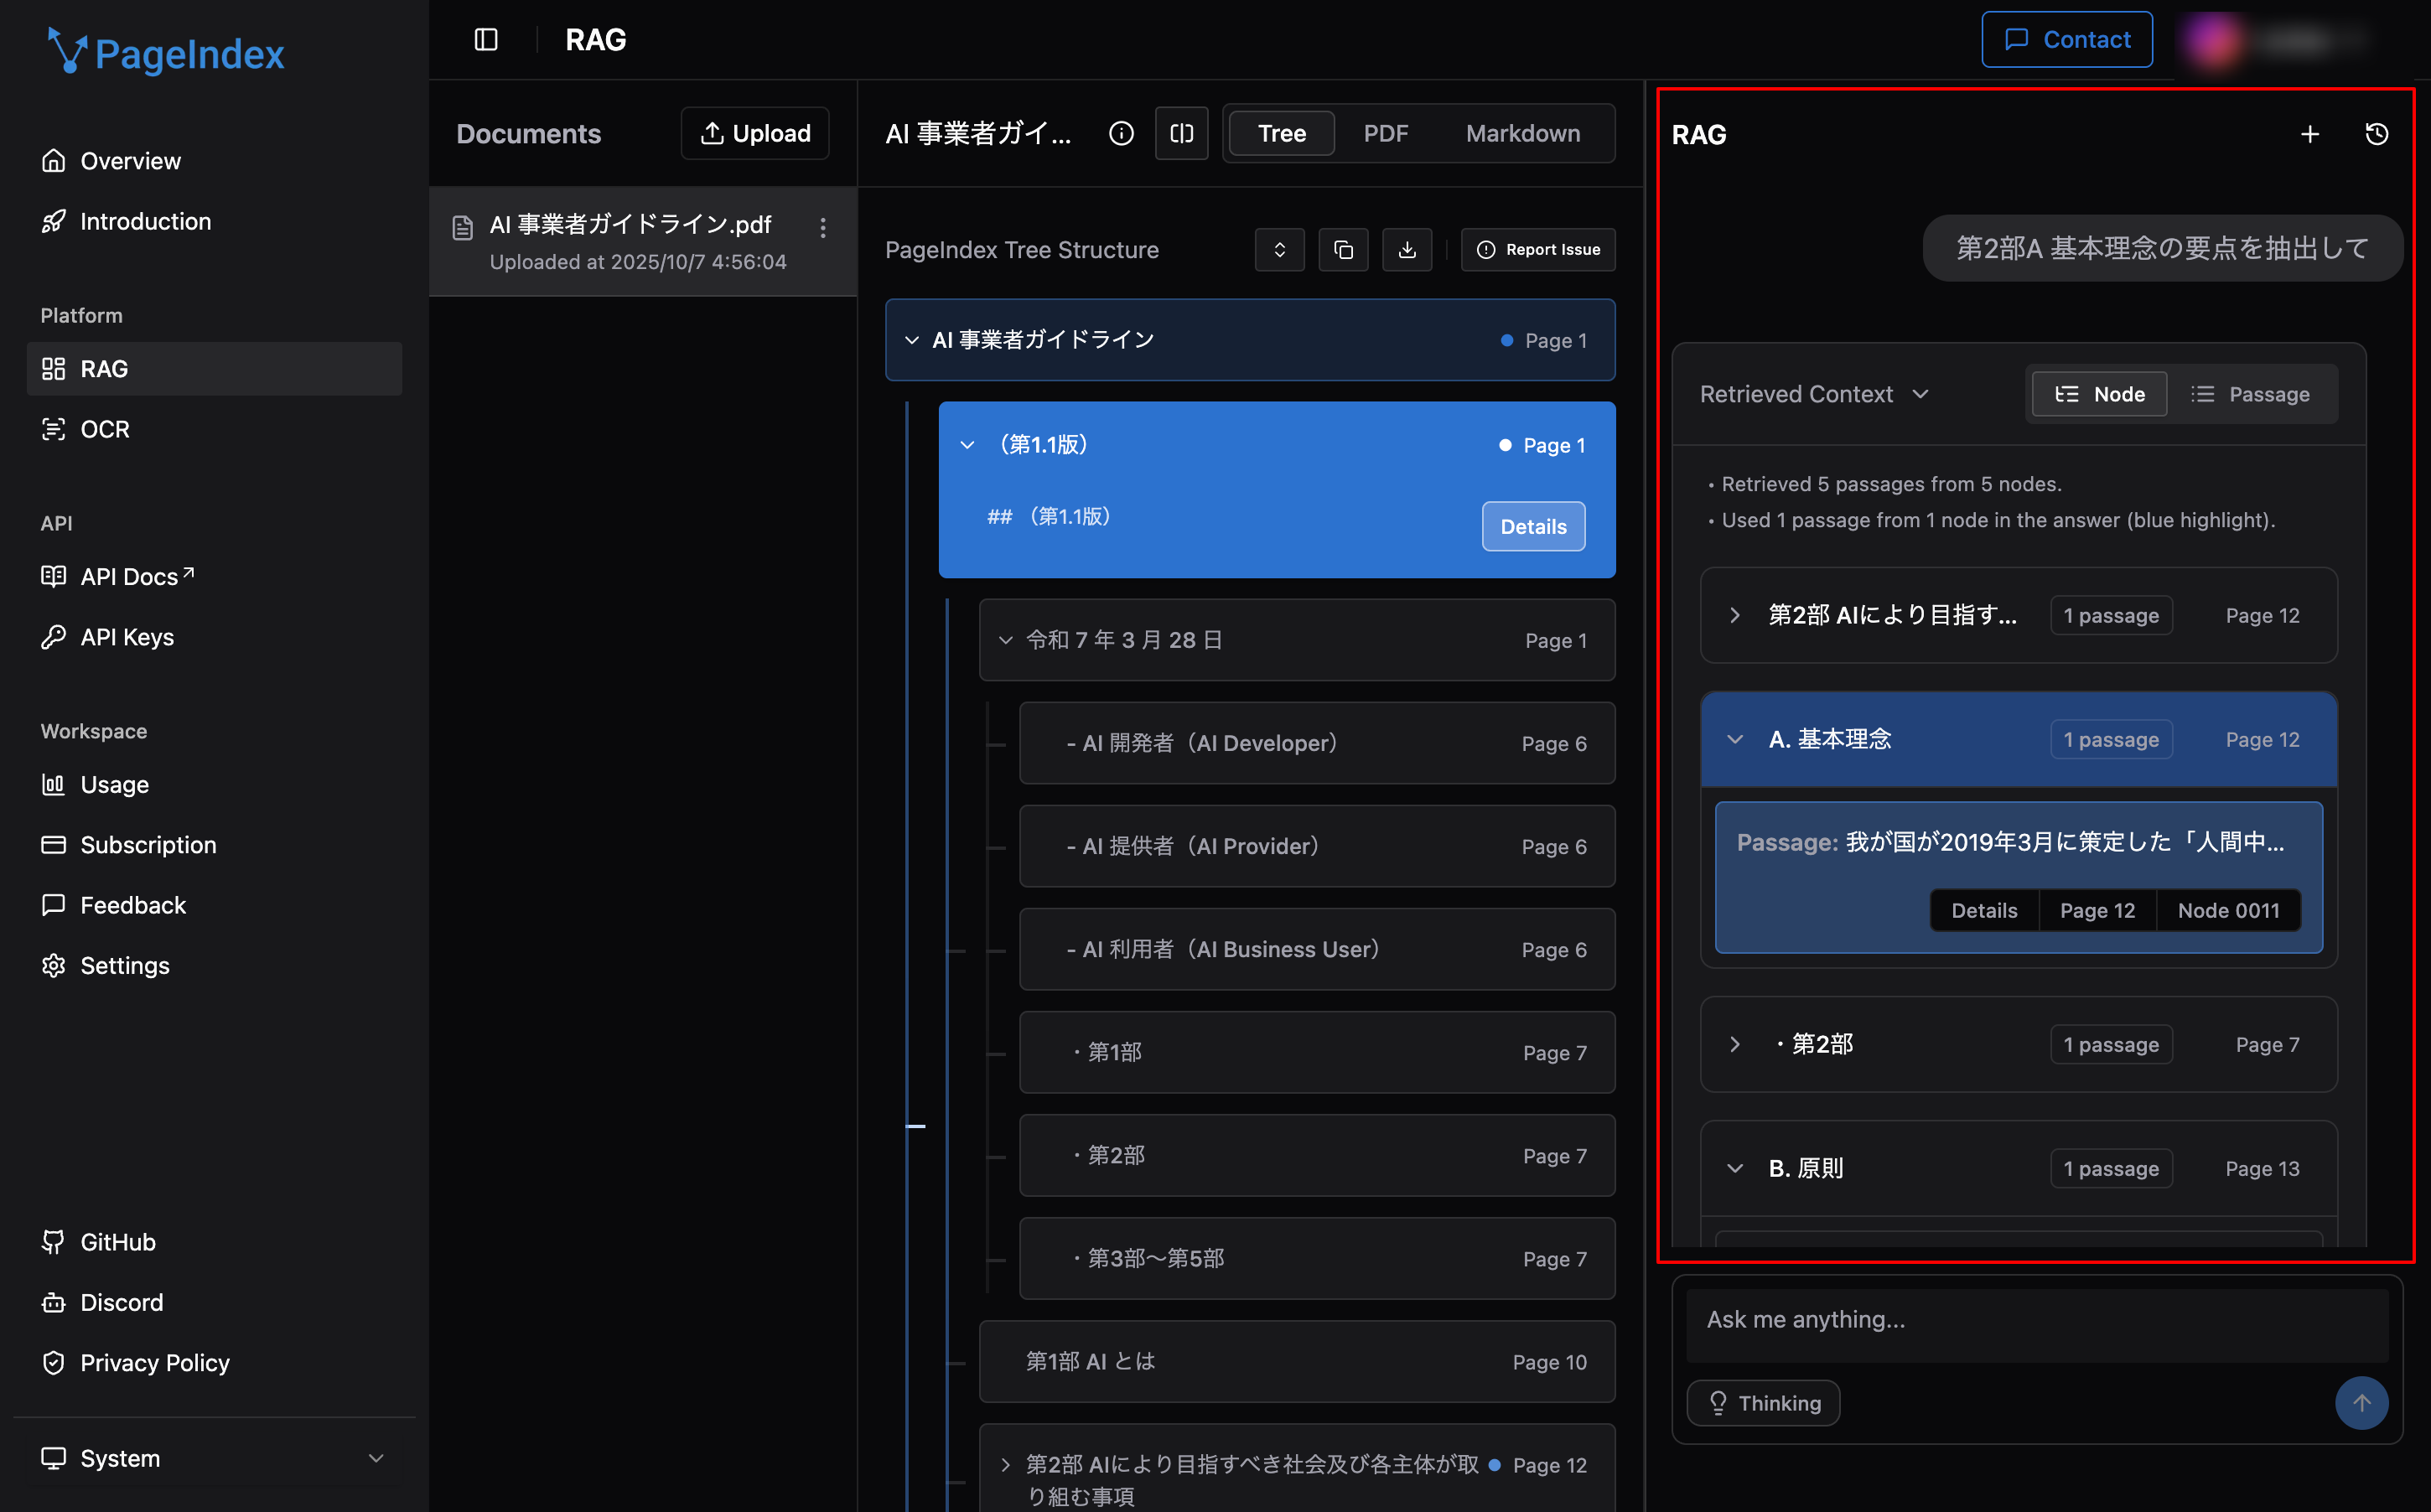This screenshot has width=2431, height=1512.
Task: Enable the Thinking mode toggle
Action: [1763, 1403]
